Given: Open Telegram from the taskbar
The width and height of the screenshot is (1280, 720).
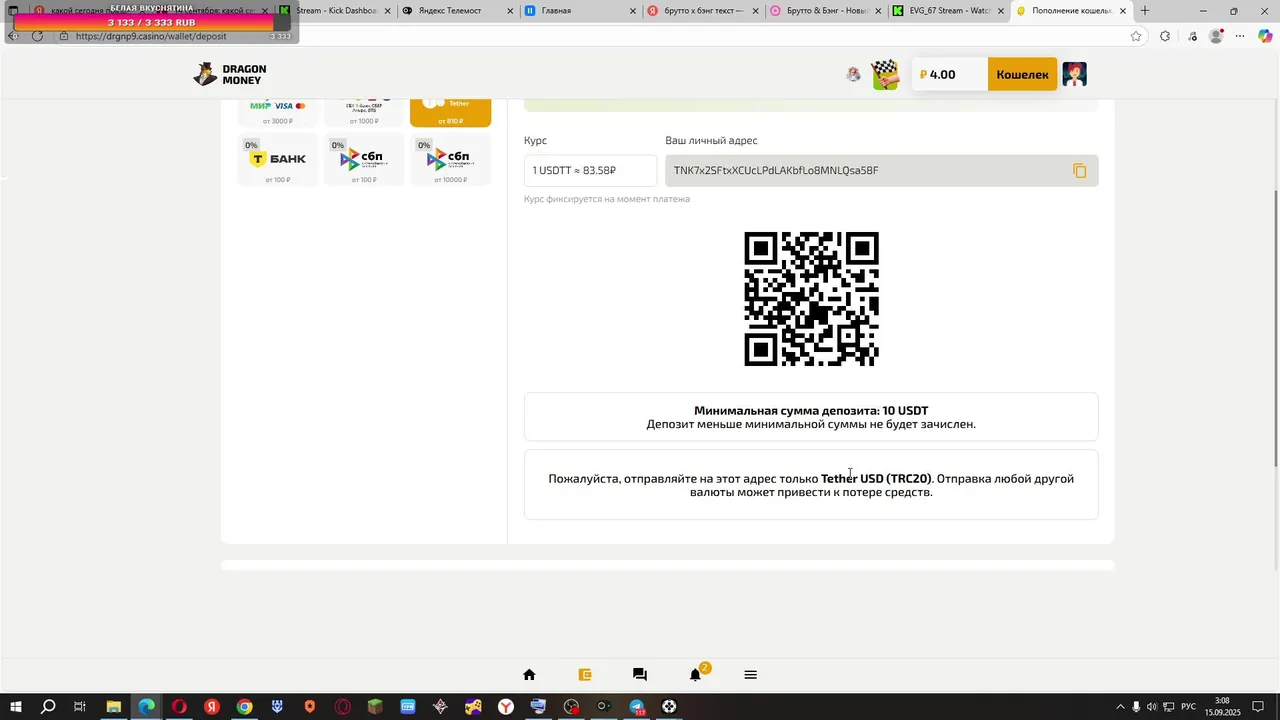Looking at the screenshot, I should 637,707.
